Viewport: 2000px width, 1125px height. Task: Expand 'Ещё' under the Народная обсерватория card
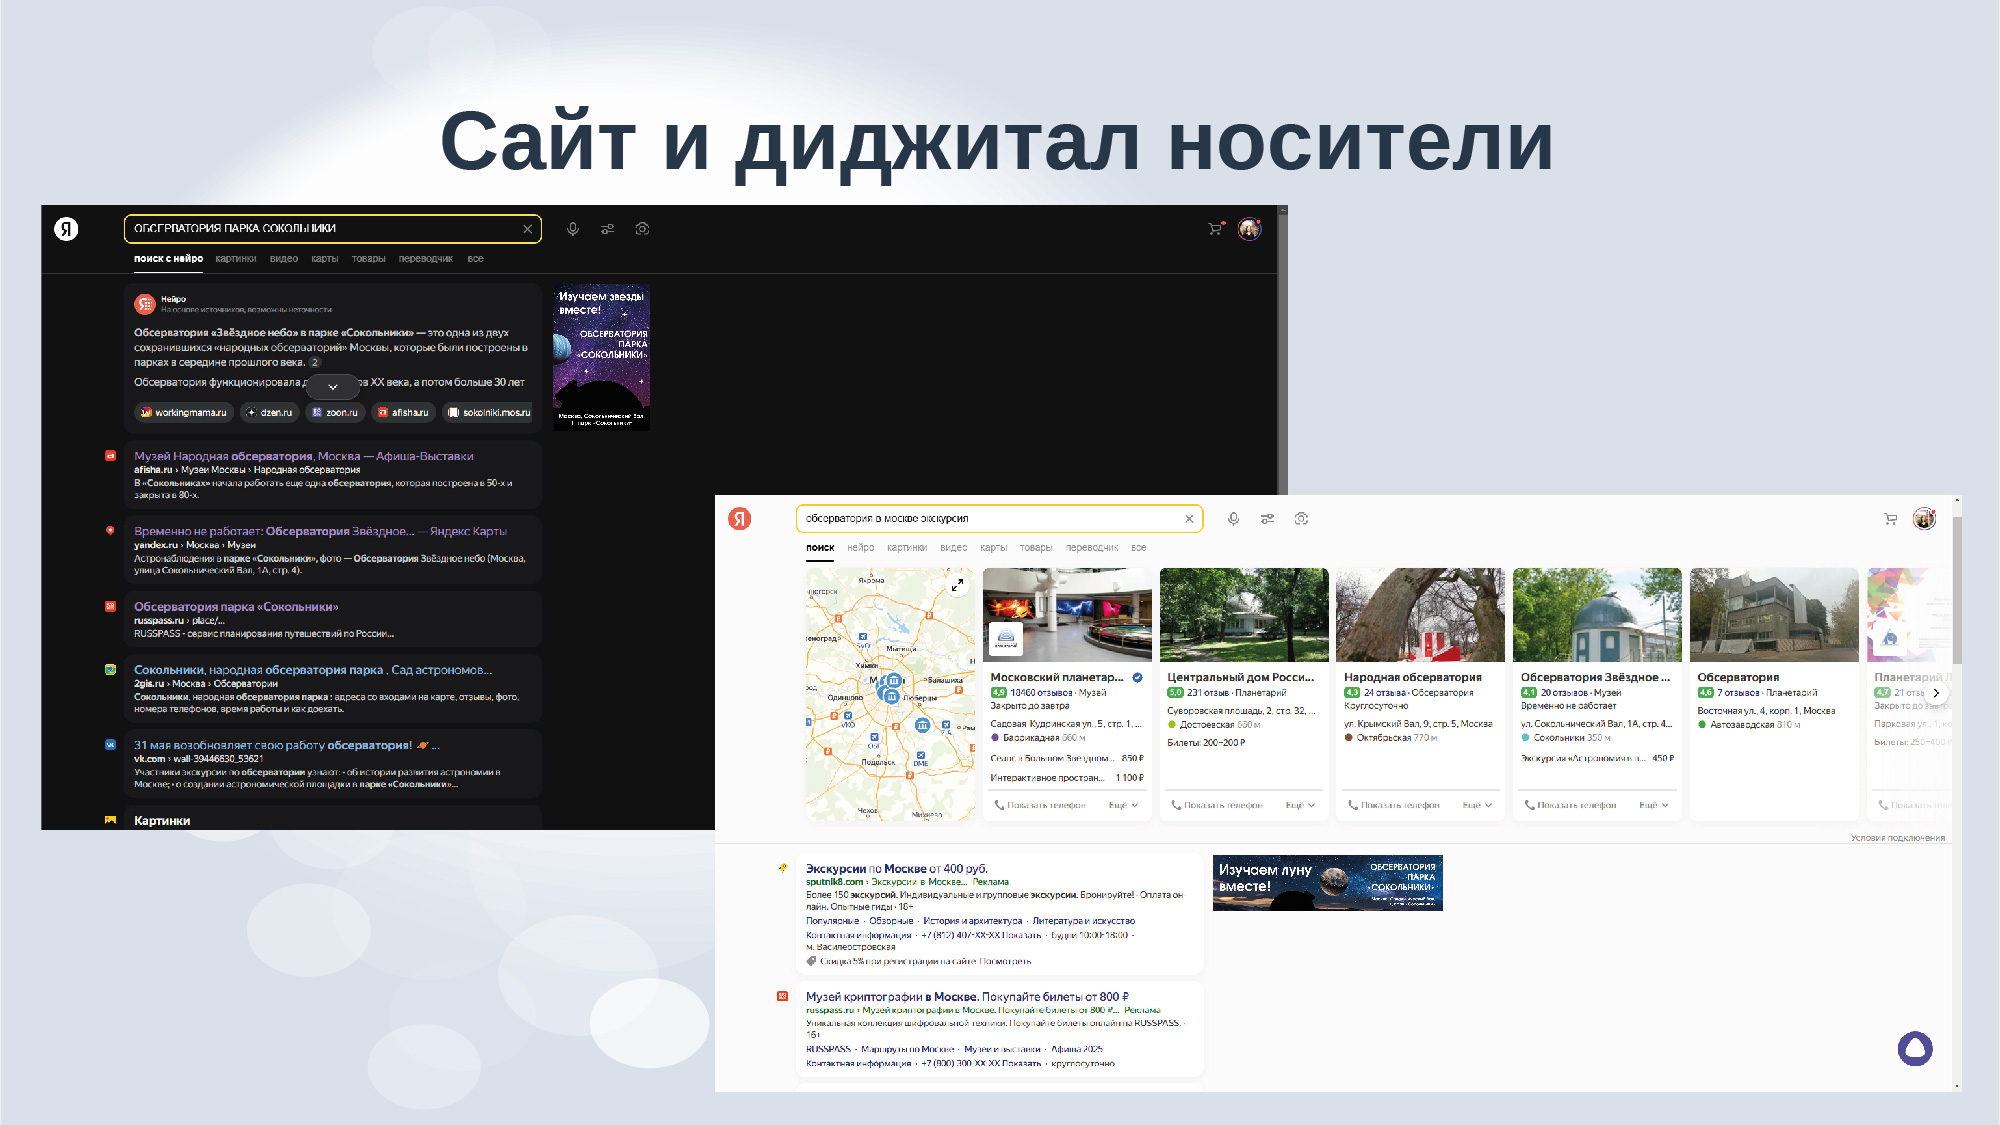click(1477, 805)
